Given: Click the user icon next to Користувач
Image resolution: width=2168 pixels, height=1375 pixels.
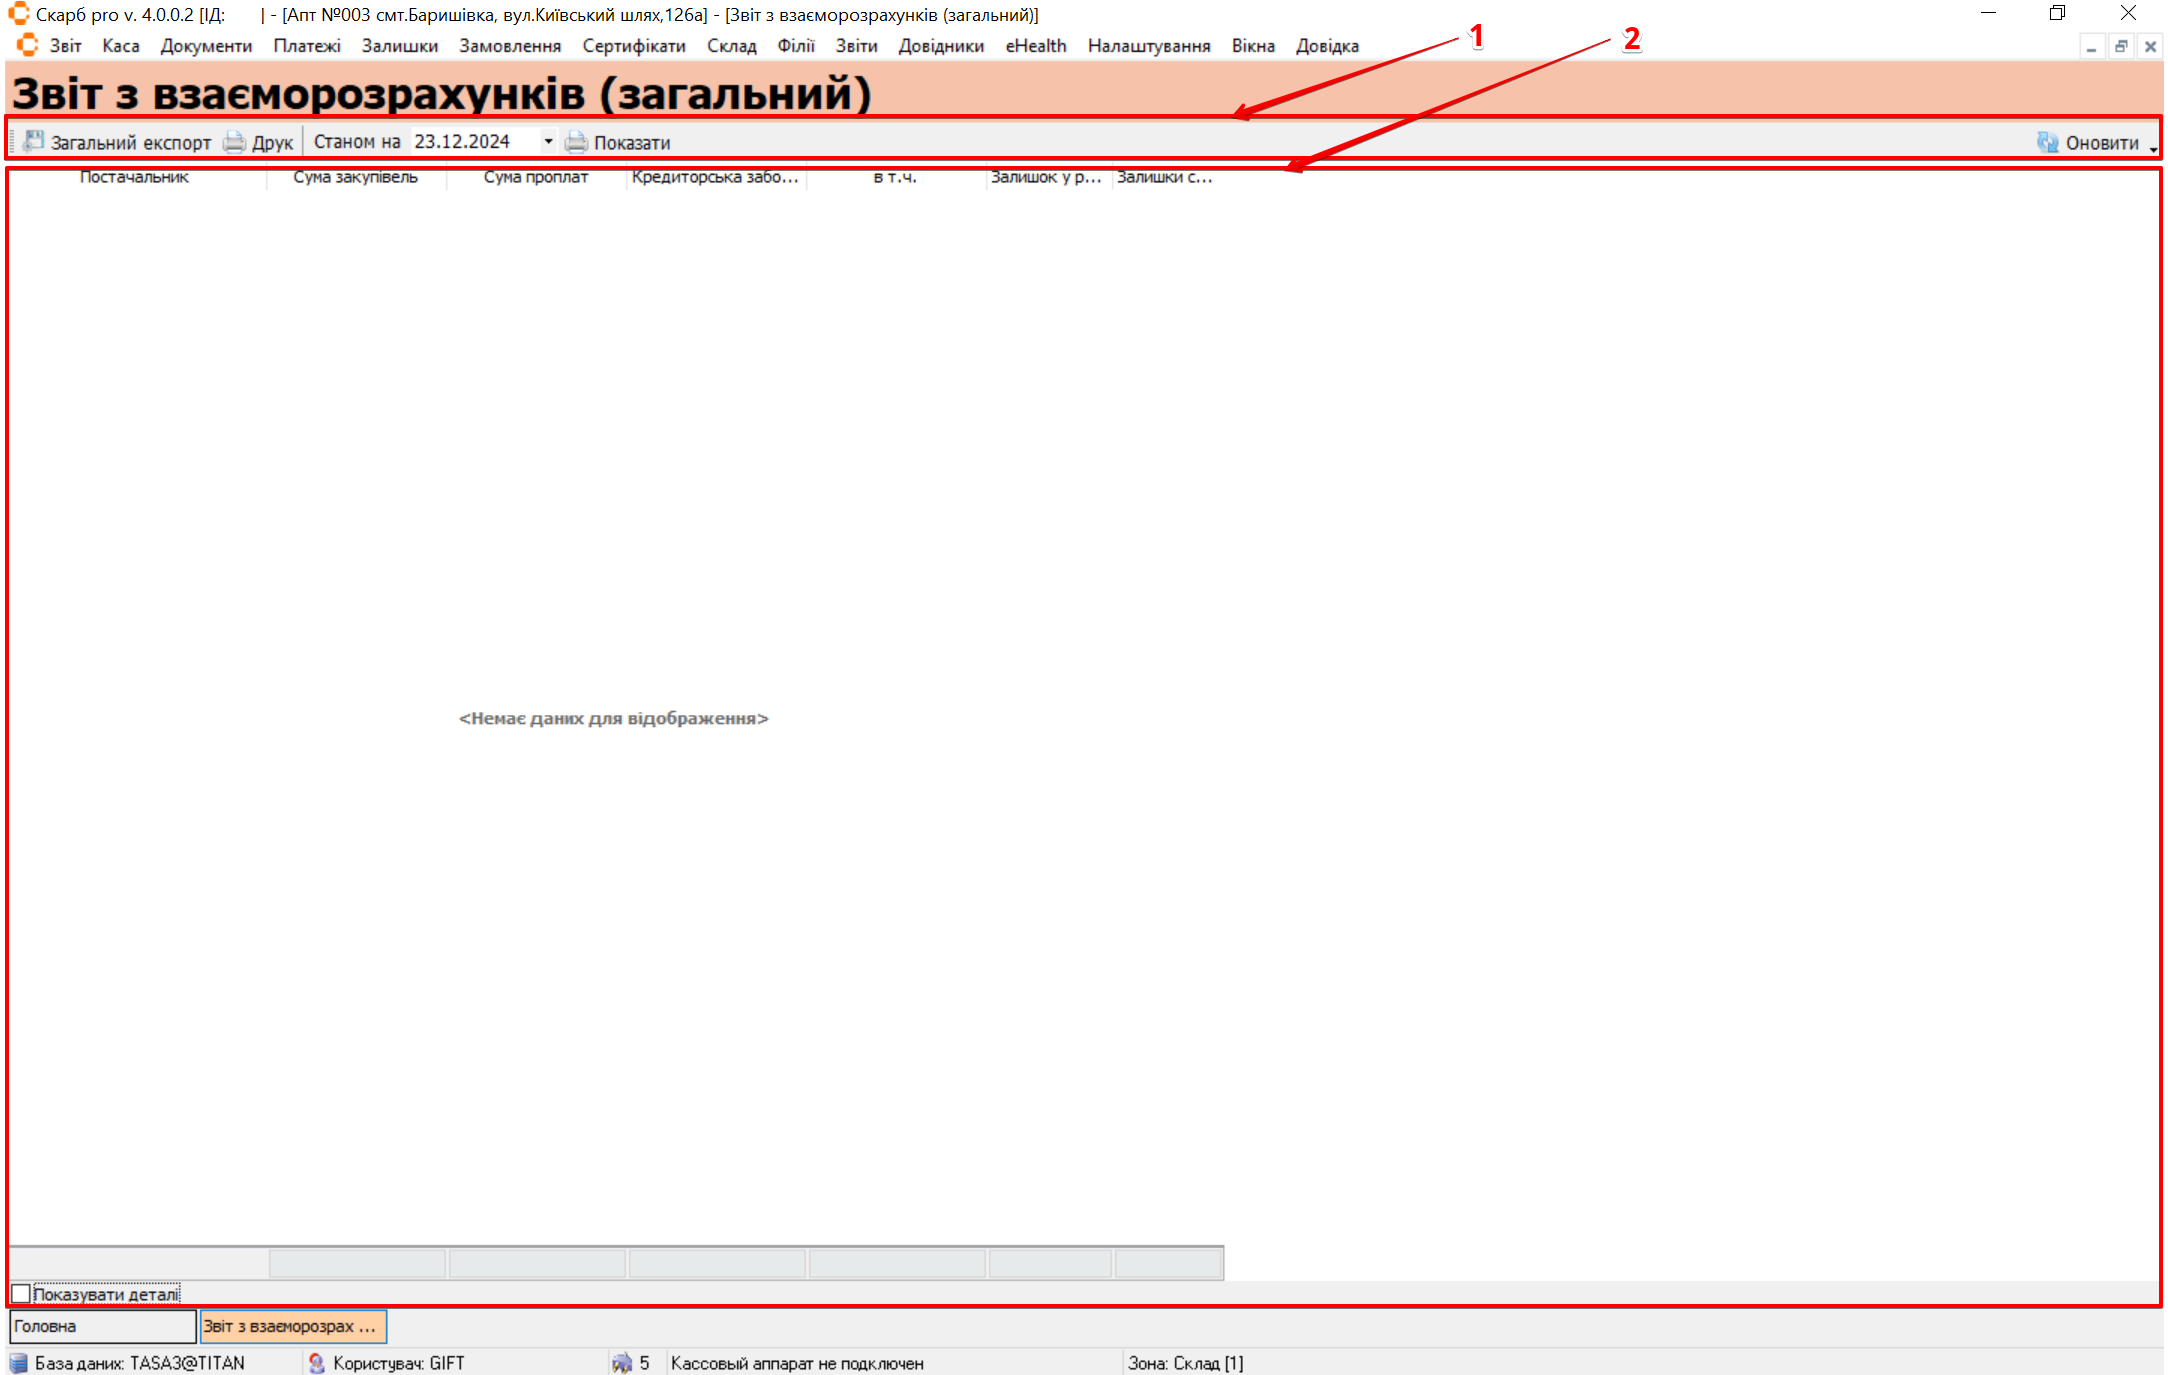Looking at the screenshot, I should click(316, 1362).
